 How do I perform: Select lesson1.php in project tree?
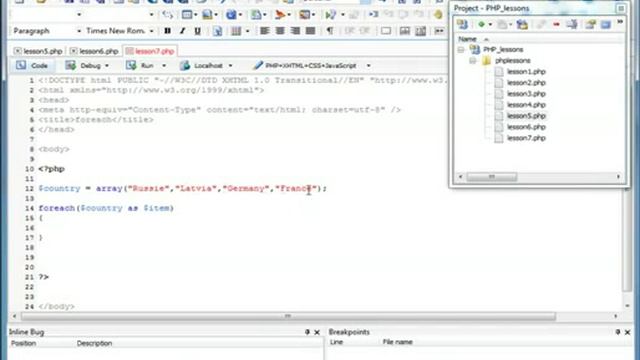click(526, 71)
